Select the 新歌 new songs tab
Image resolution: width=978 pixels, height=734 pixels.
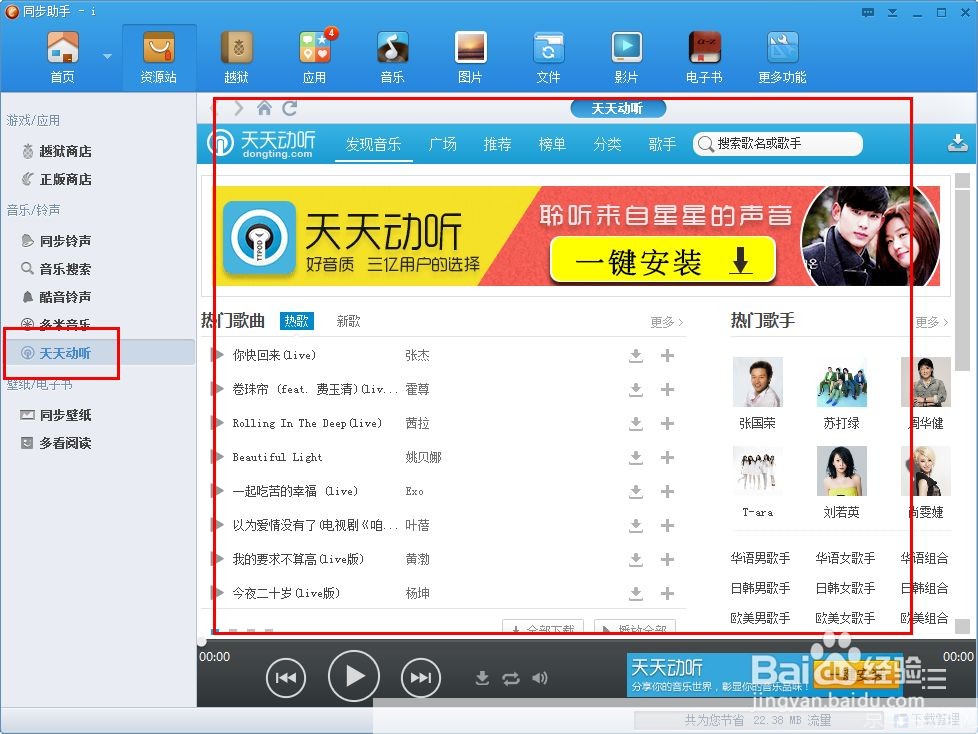348,321
